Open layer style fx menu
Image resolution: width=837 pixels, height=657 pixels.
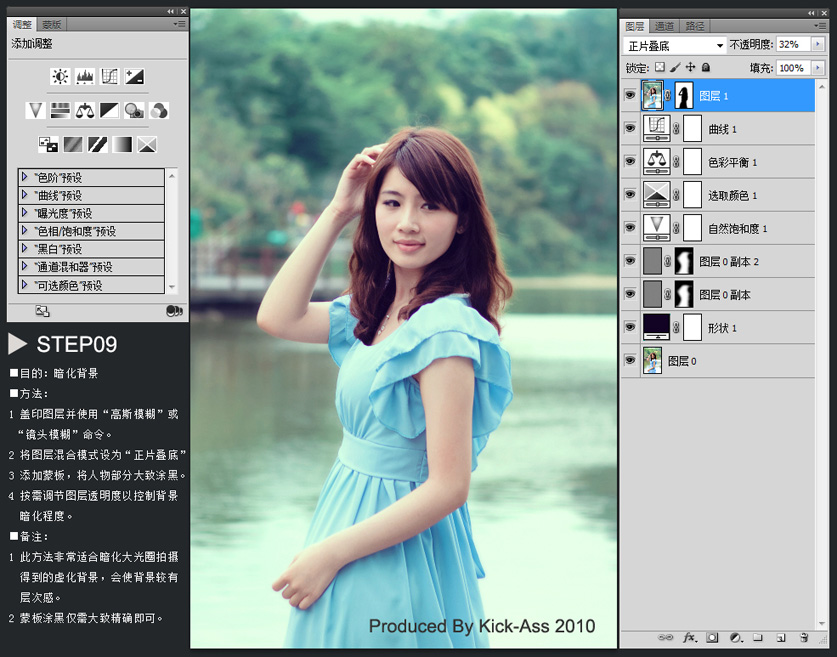coord(689,637)
